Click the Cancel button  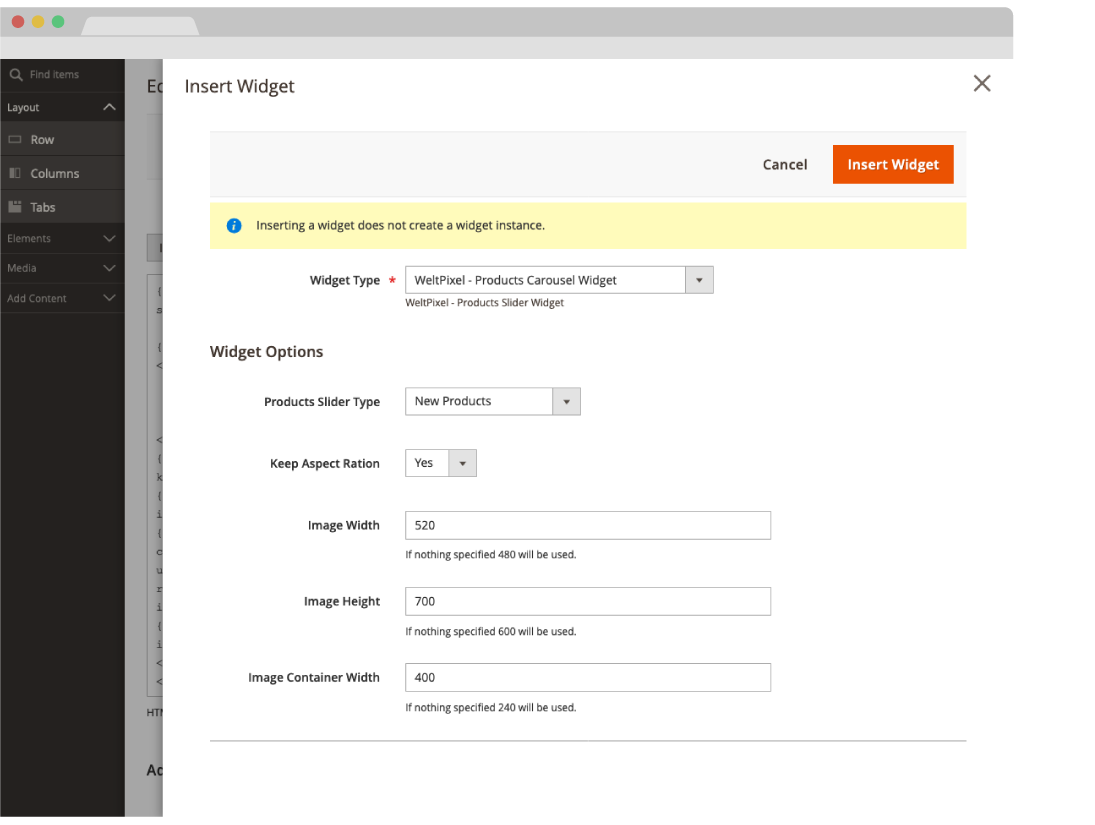pyautogui.click(x=784, y=165)
